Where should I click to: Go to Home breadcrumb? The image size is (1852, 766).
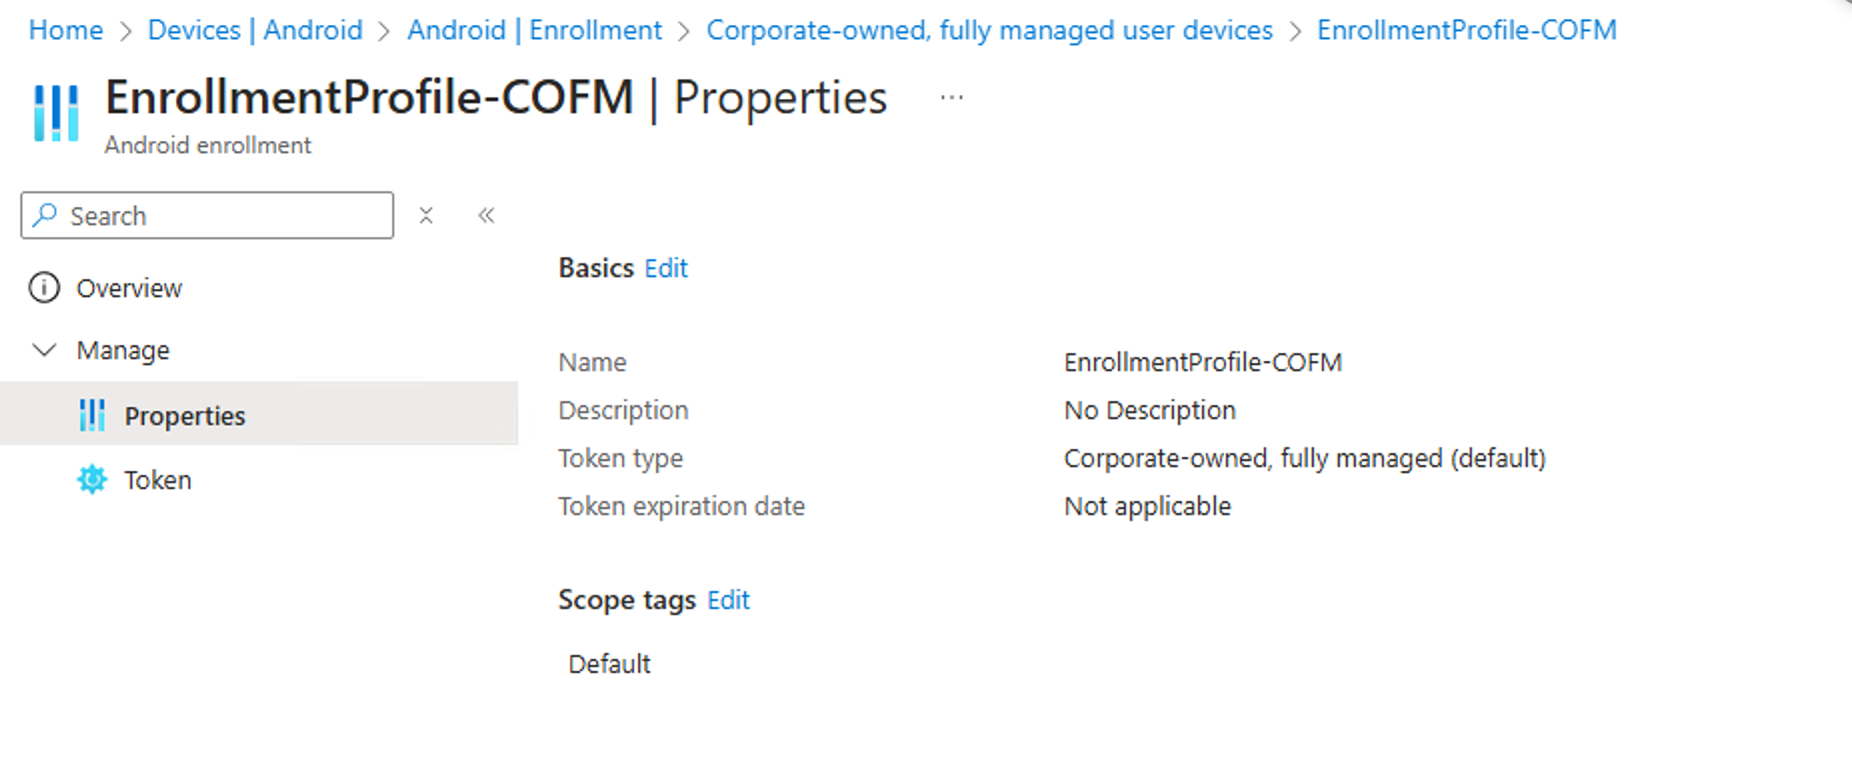[x=66, y=30]
